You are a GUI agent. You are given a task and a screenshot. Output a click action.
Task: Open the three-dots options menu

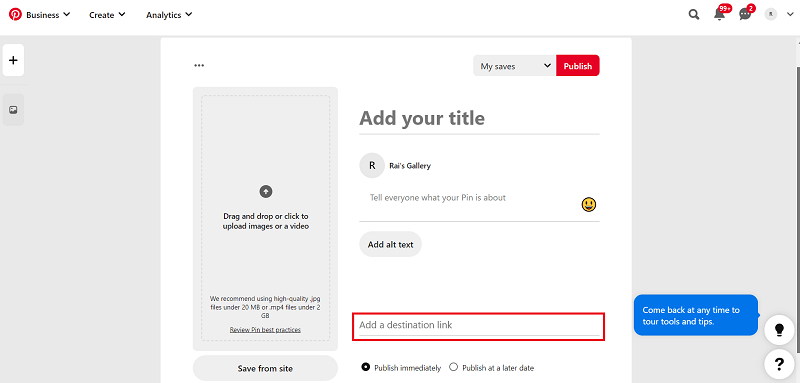point(199,65)
